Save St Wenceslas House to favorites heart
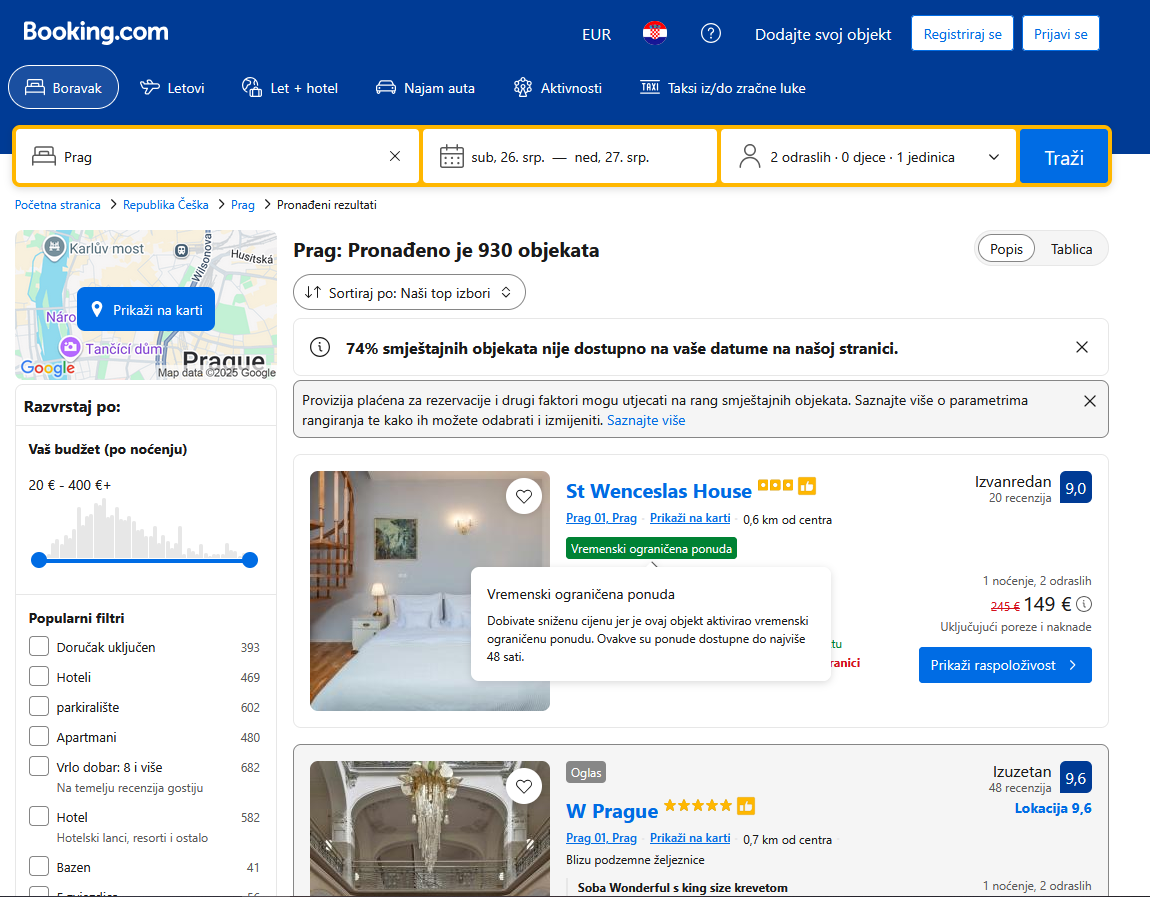The width and height of the screenshot is (1150, 897). click(524, 497)
